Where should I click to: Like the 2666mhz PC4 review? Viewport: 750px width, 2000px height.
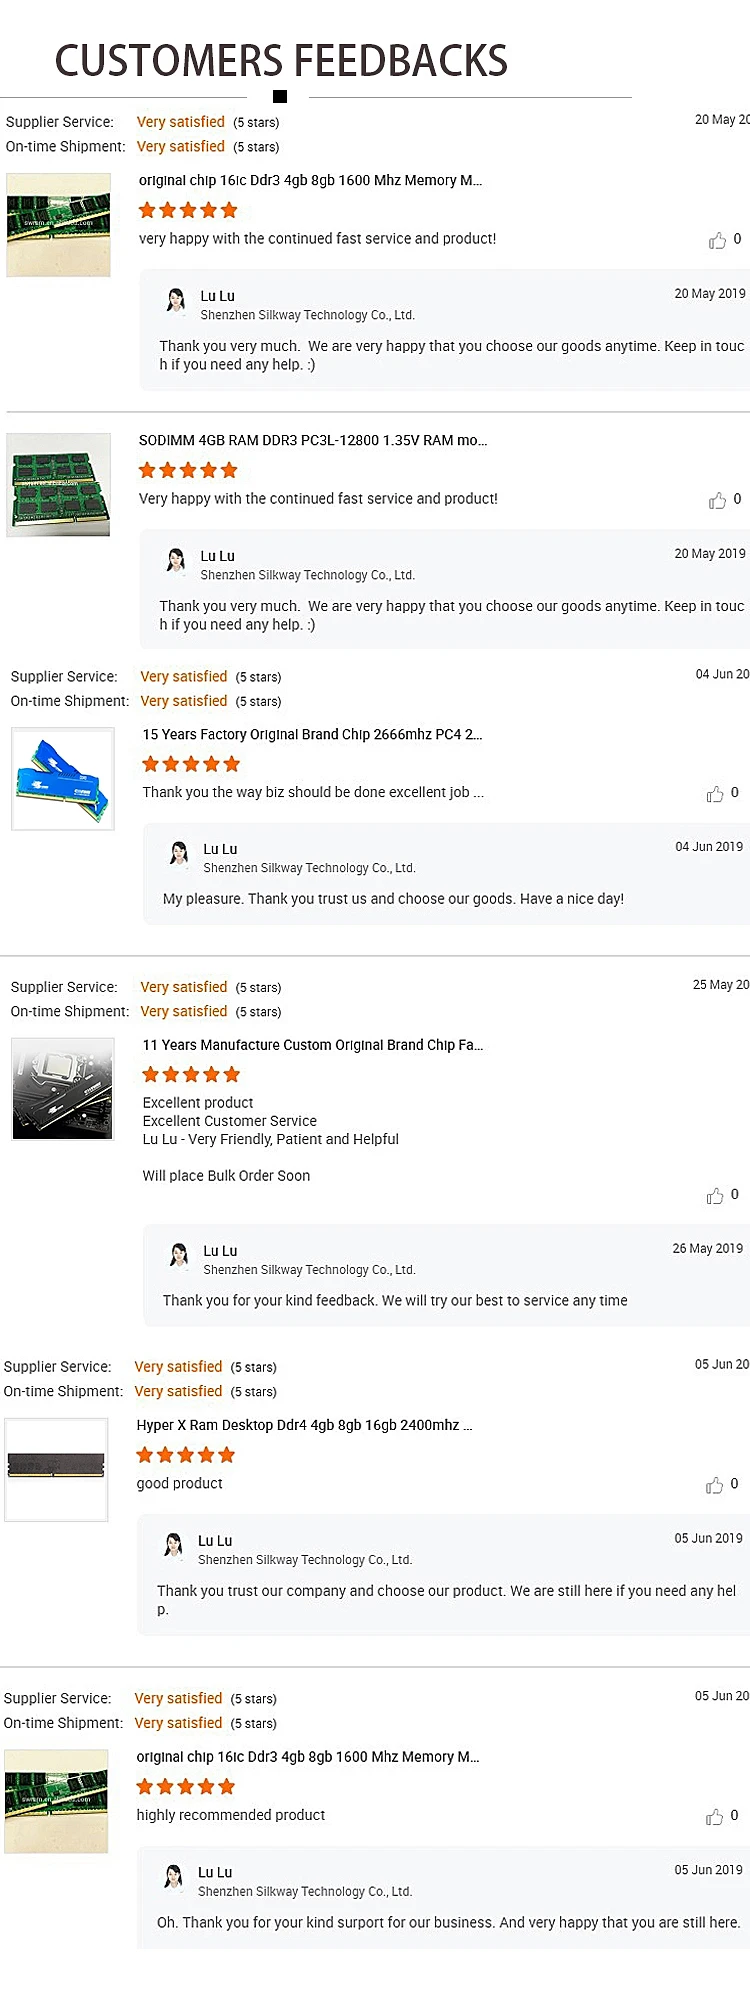pyautogui.click(x=715, y=794)
